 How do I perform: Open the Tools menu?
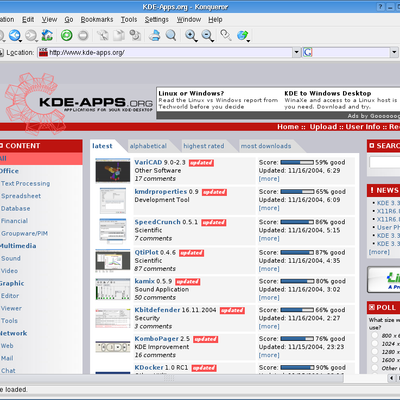pos(129,20)
